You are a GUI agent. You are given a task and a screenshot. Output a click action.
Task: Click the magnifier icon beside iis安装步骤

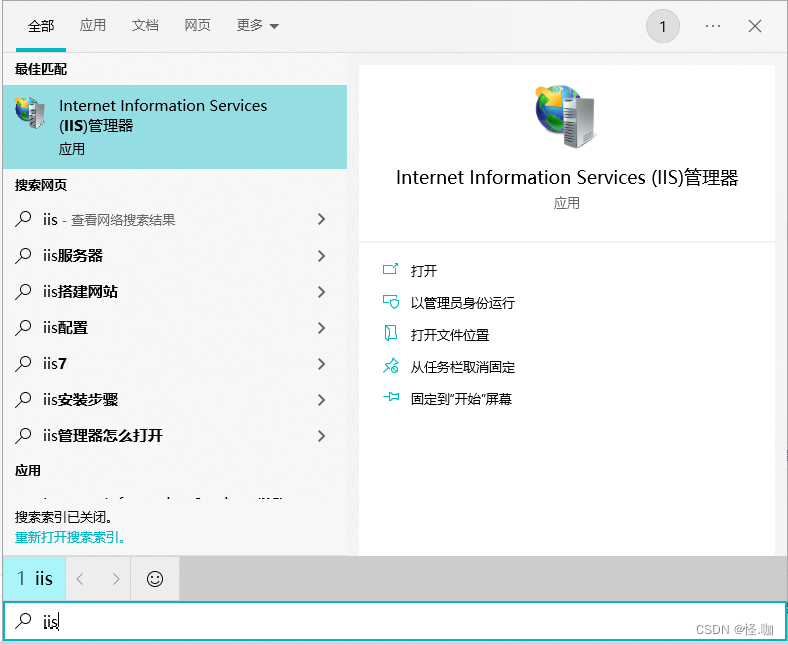(23, 400)
